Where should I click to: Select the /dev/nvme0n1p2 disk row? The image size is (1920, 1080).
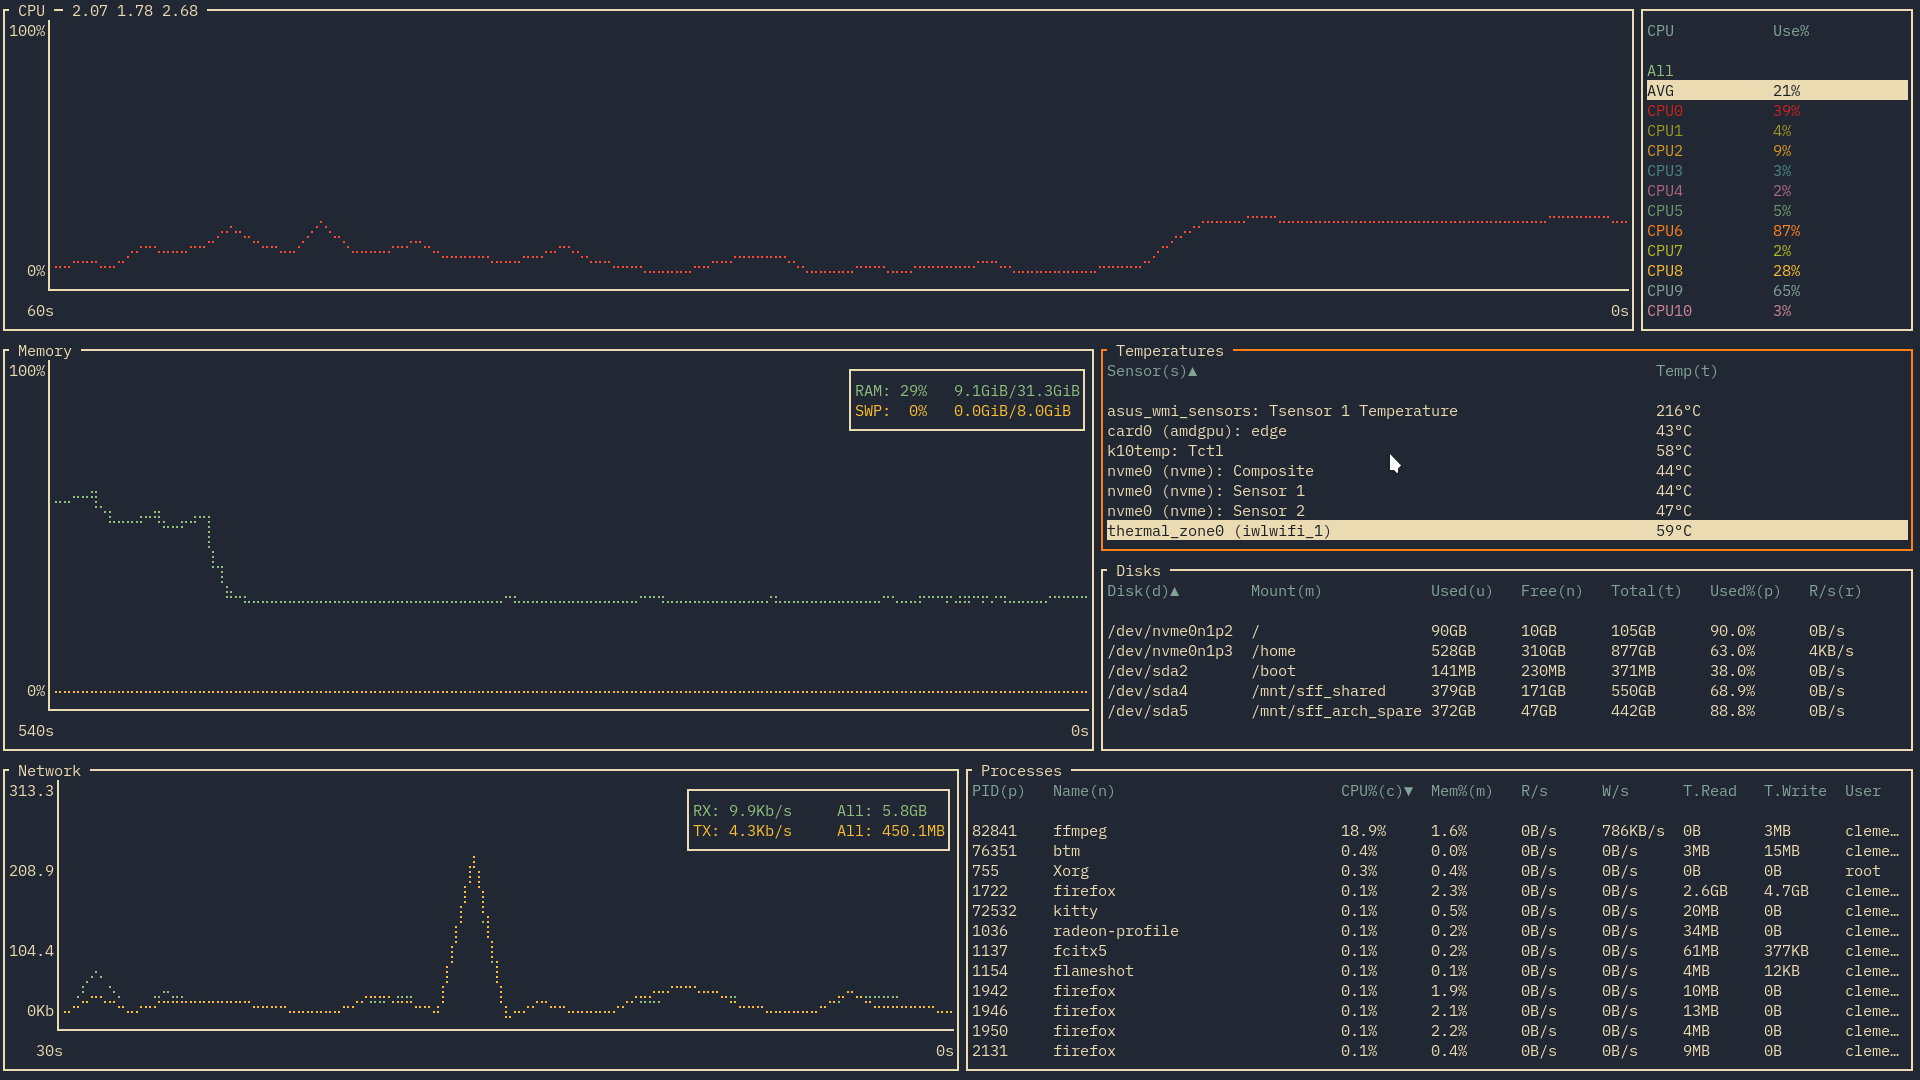pos(1507,631)
